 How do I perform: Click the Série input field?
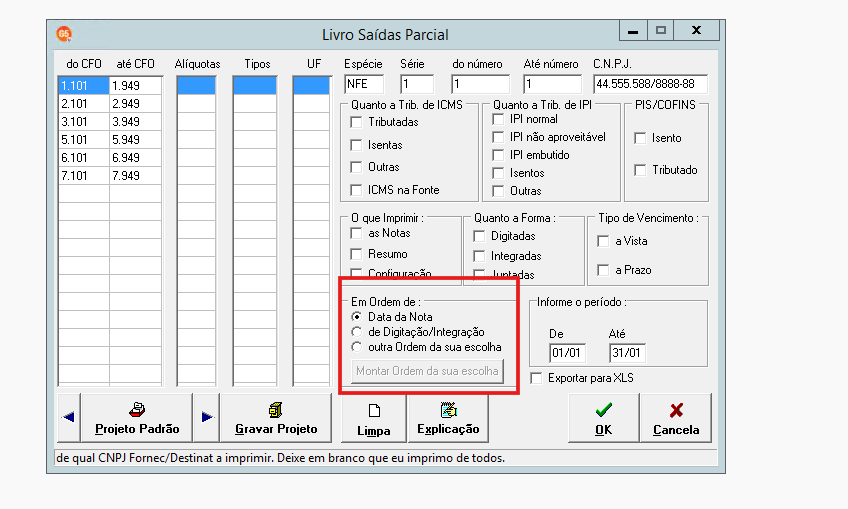[417, 84]
